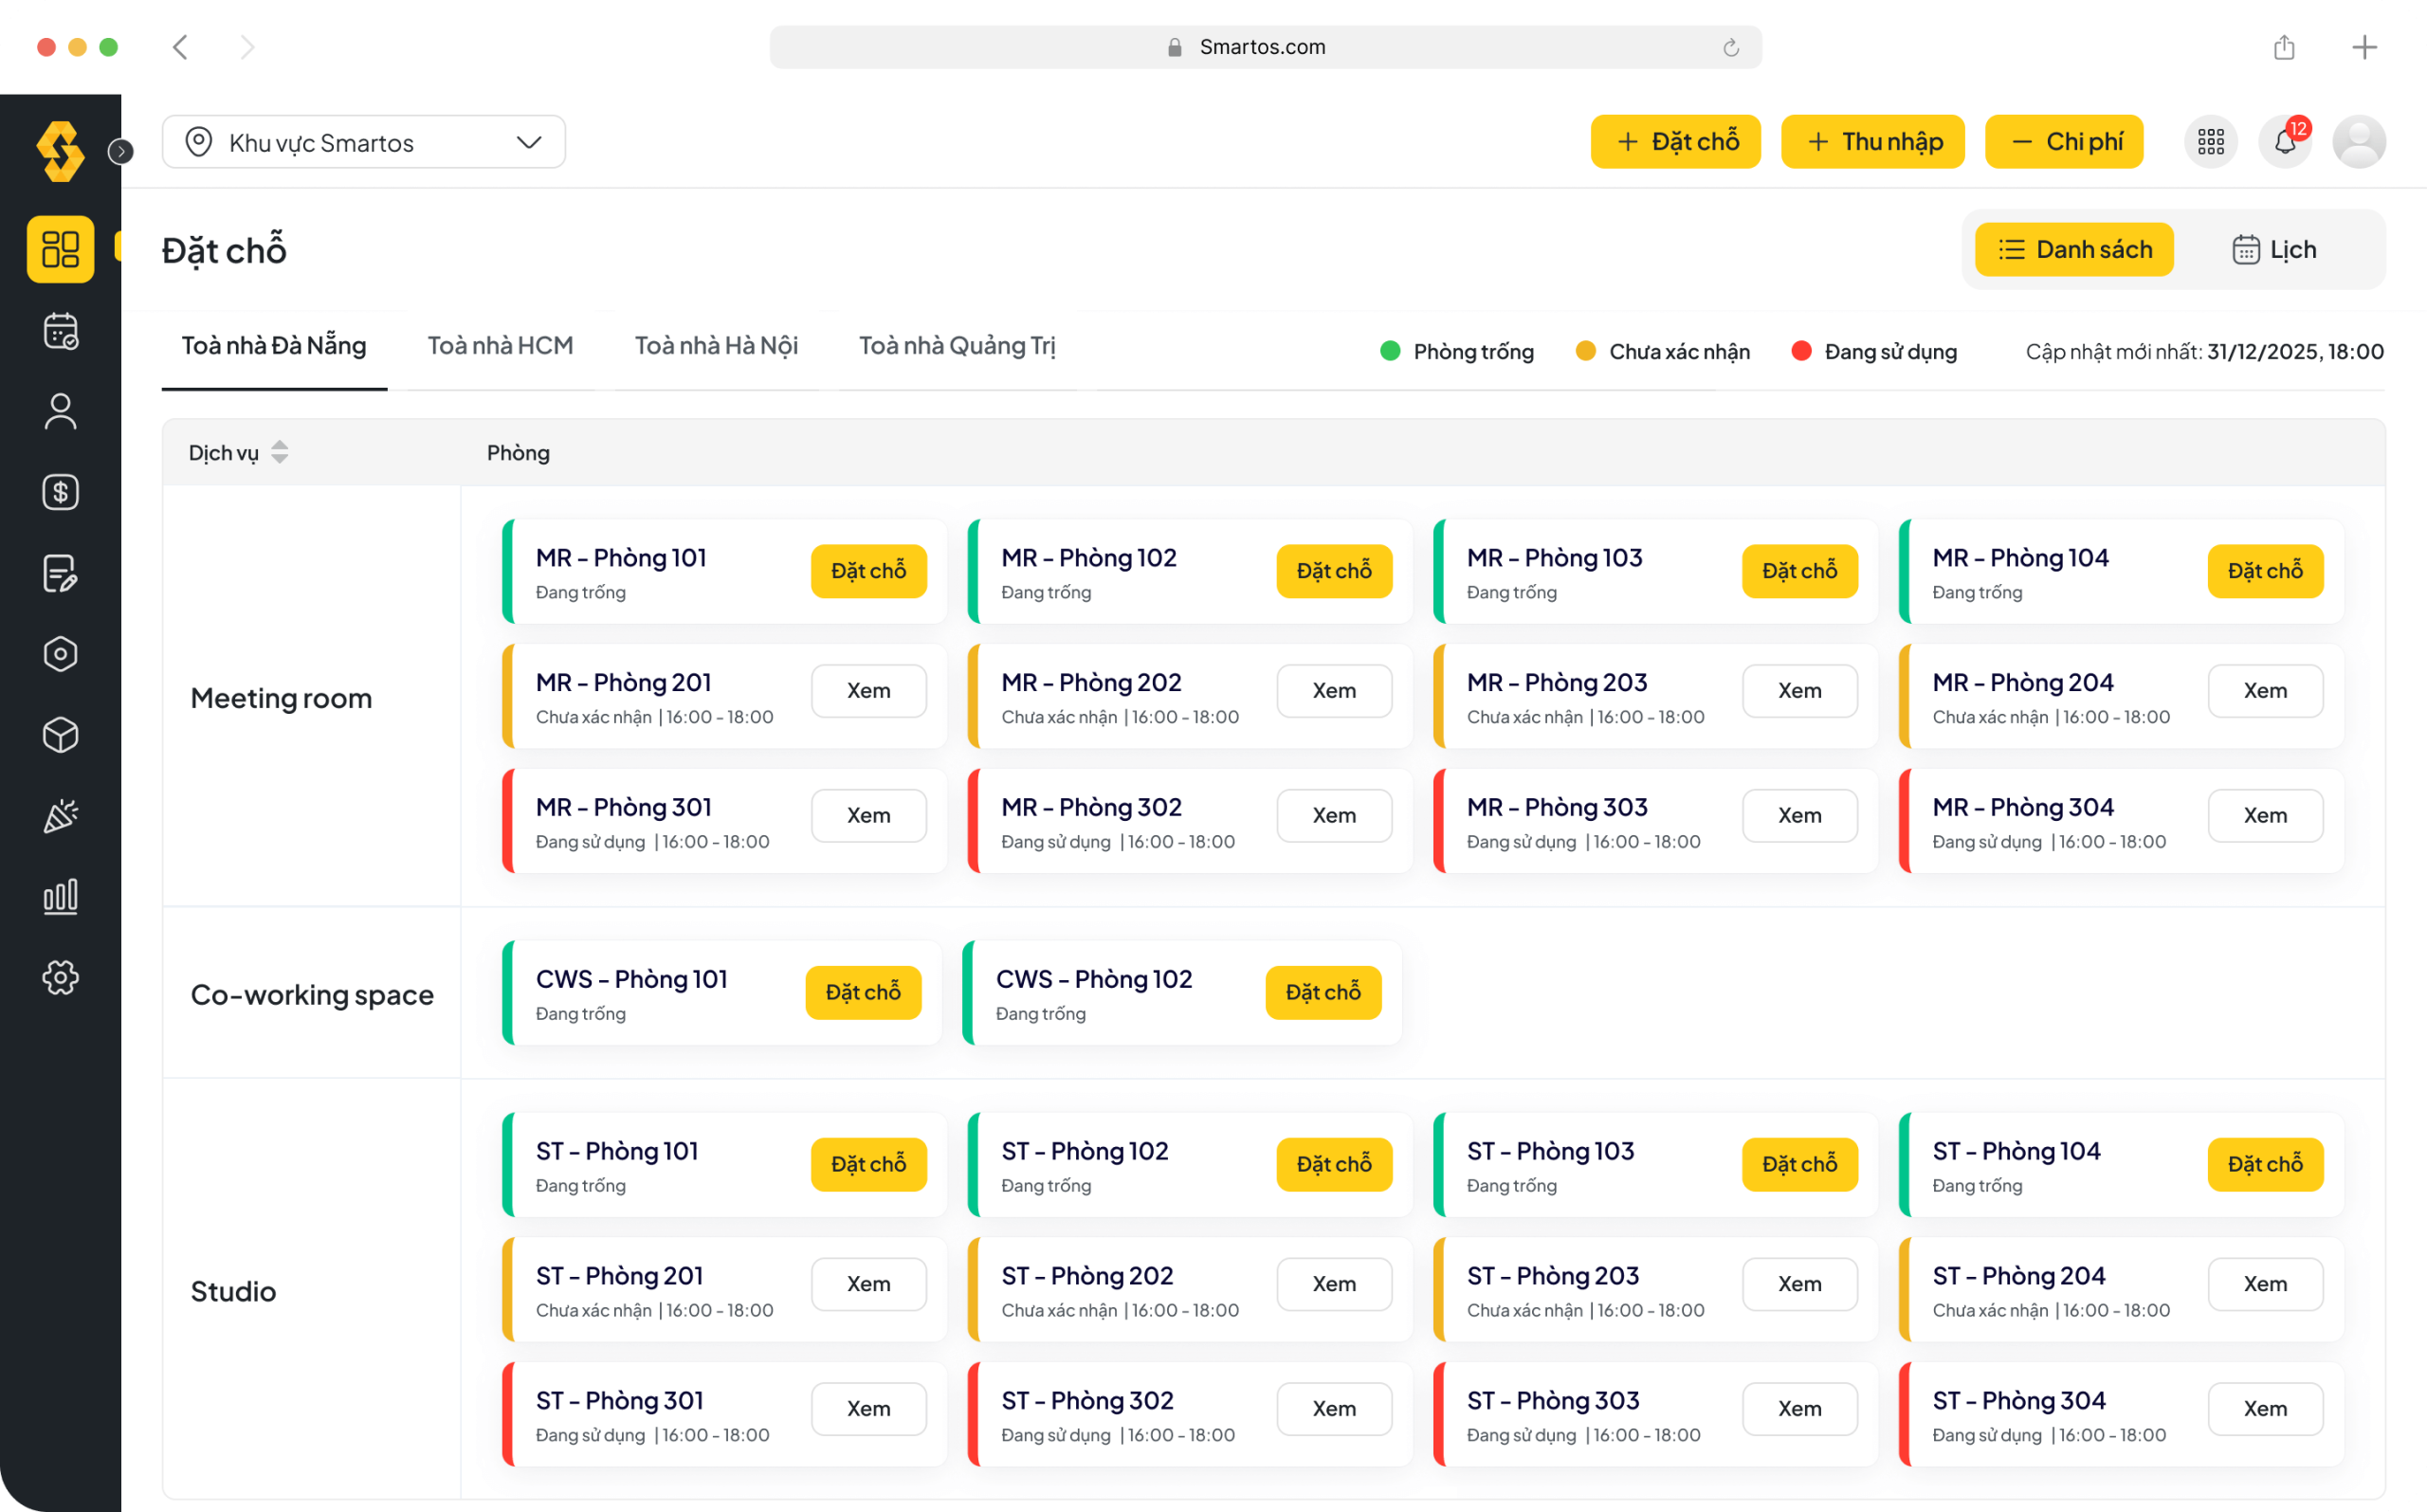2427x1512 pixels.
Task: Reload the Smartos.com page
Action: (1731, 48)
